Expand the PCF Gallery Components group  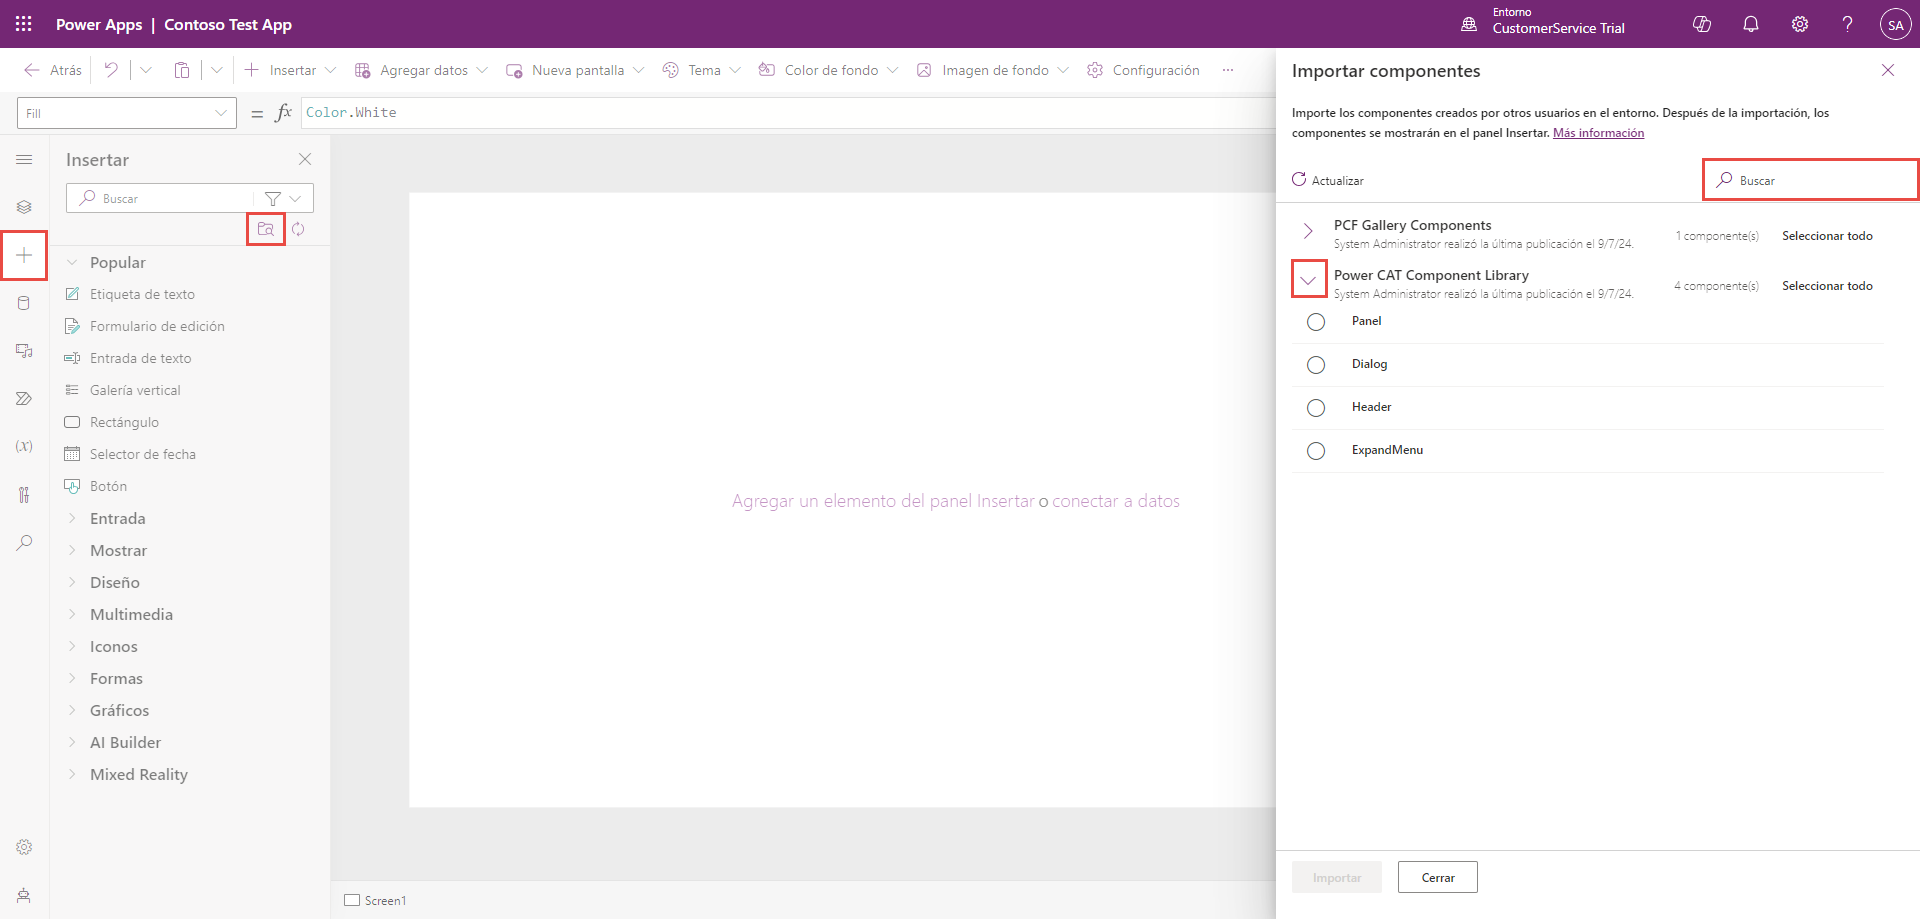pos(1308,232)
